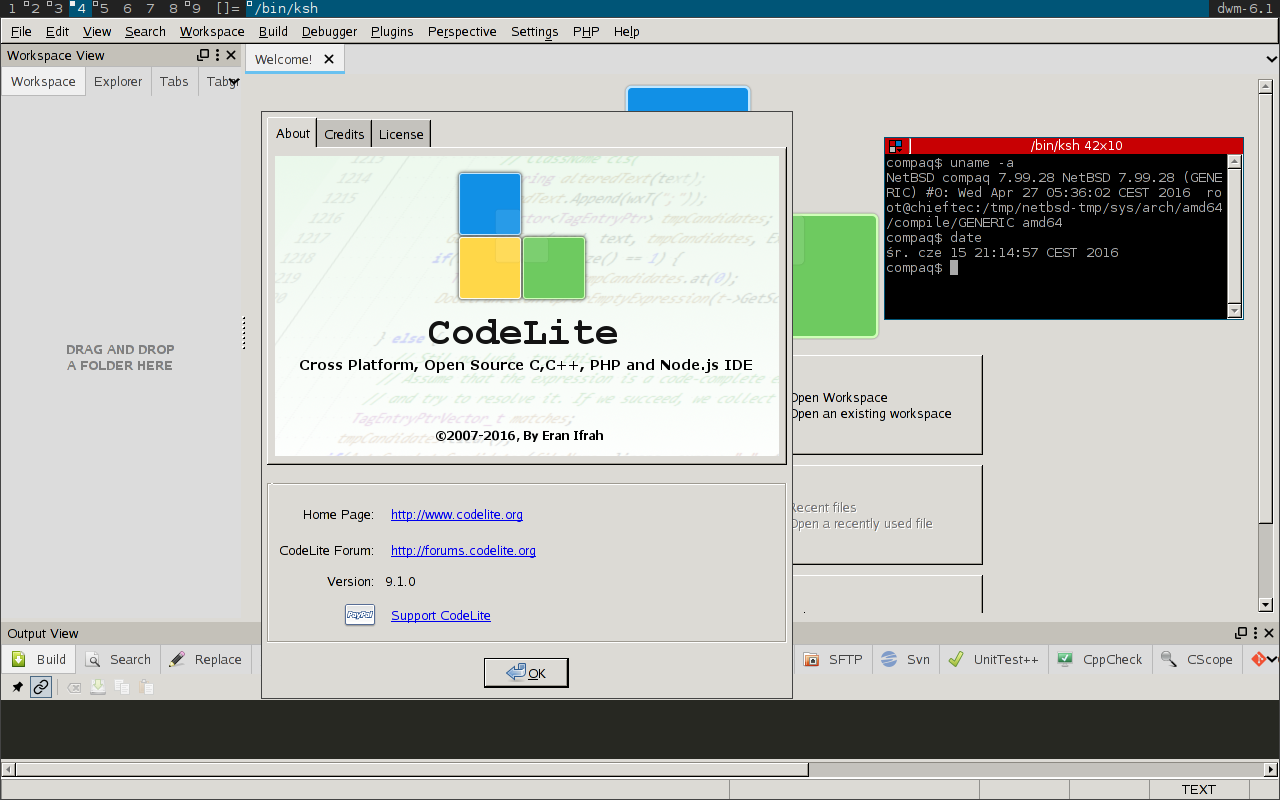Image resolution: width=1280 pixels, height=800 pixels.
Task: Click Recent files button on Welcome page
Action: pyautogui.click(x=886, y=515)
